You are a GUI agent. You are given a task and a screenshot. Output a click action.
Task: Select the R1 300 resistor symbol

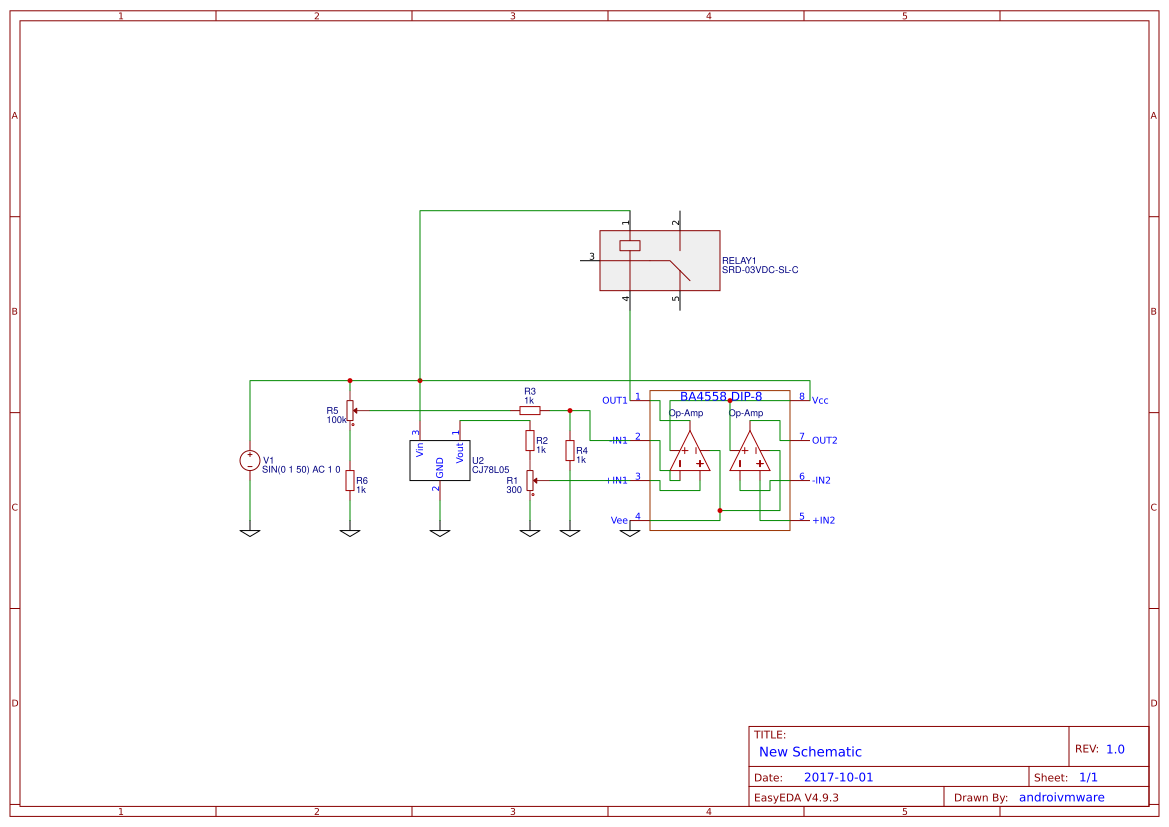530,480
